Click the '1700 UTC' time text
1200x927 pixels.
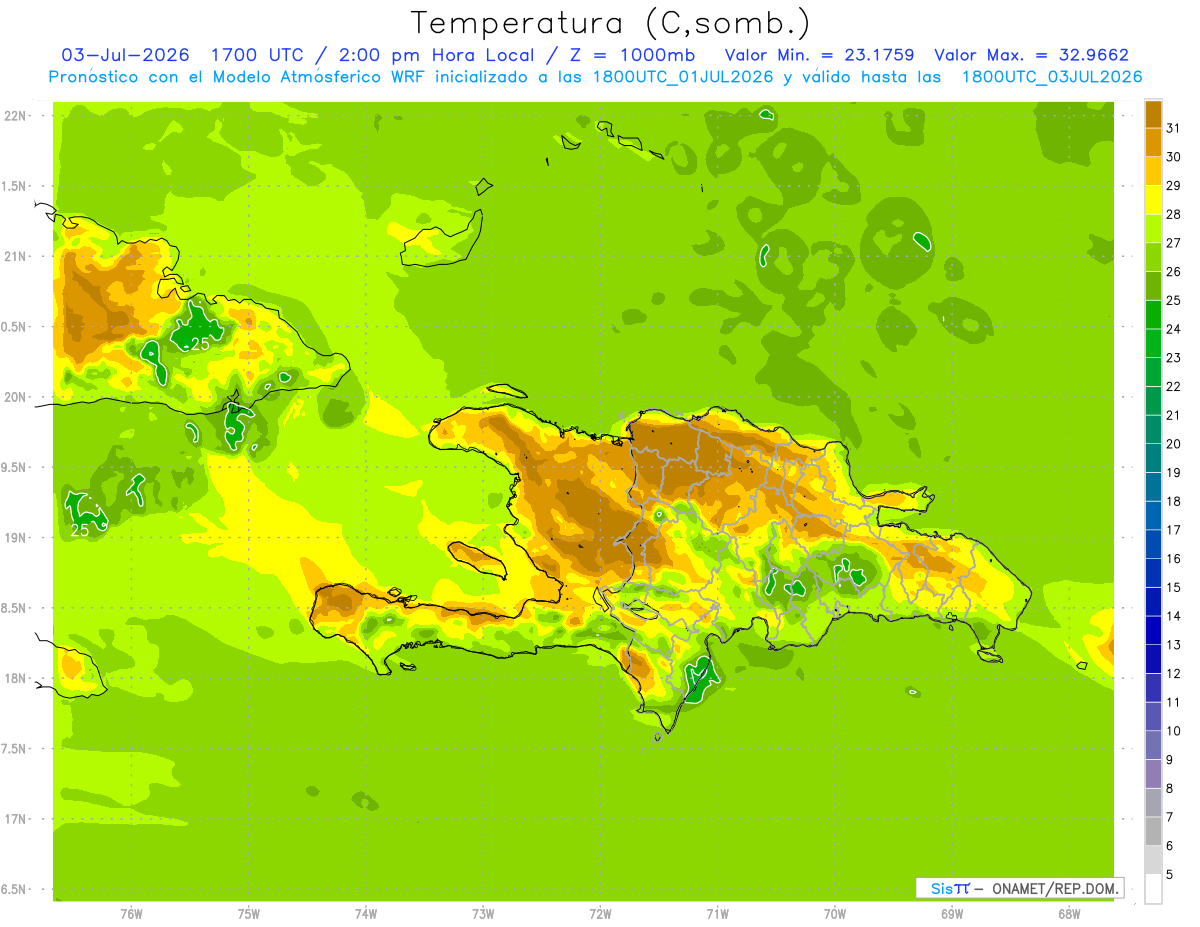(x=256, y=55)
